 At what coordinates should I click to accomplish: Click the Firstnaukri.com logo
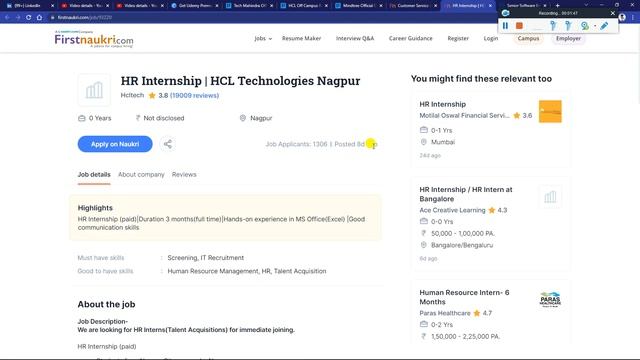[94, 39]
